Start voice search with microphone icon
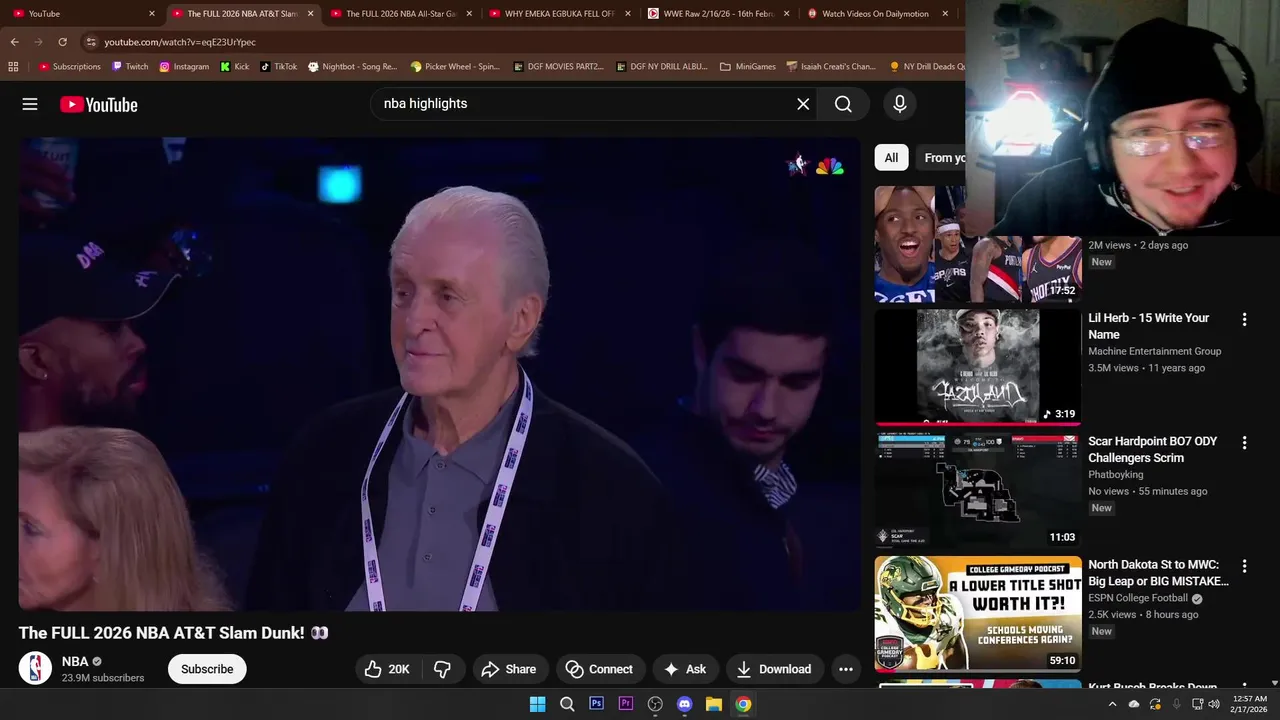 (x=899, y=104)
